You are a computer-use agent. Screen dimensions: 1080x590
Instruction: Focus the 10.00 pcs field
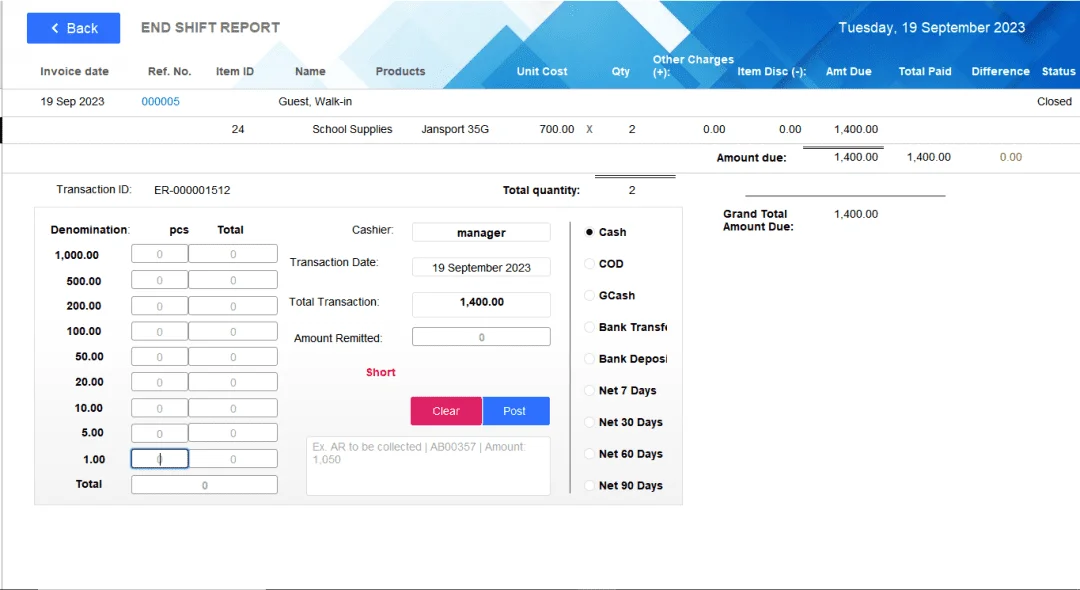tap(159, 408)
